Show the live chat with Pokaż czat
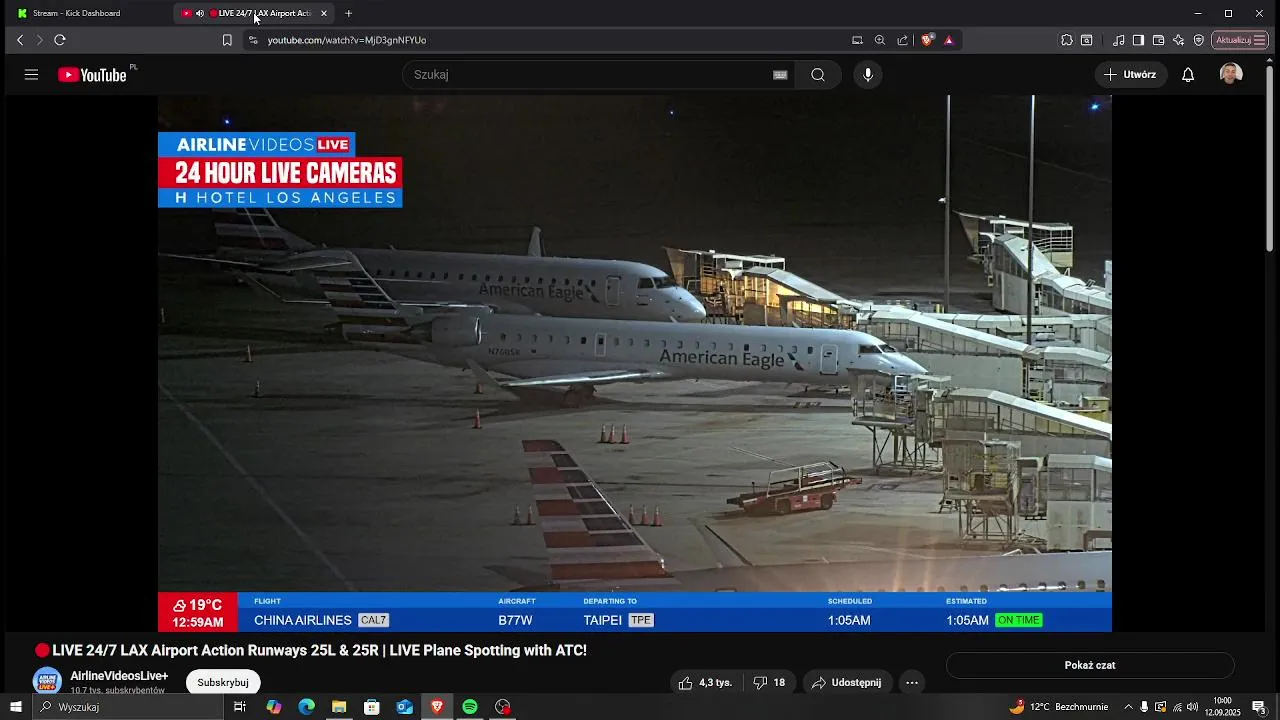Image resolution: width=1280 pixels, height=720 pixels. (x=1090, y=665)
